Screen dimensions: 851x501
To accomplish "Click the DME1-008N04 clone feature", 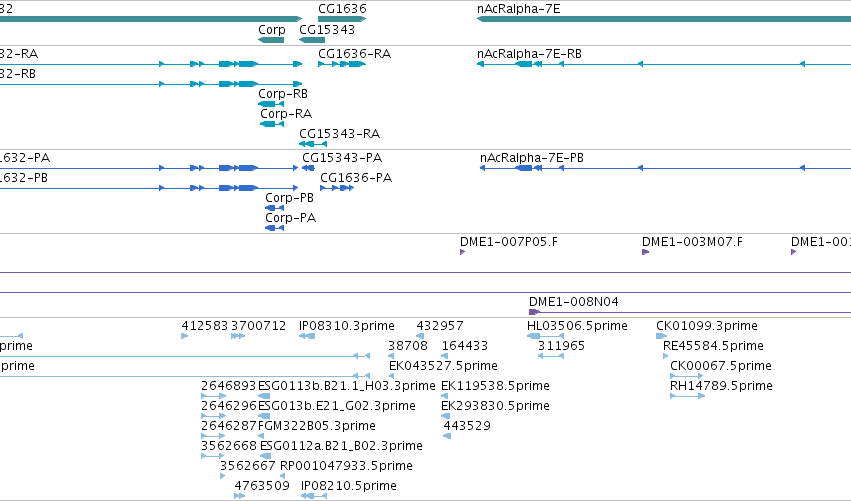I will click(690, 312).
